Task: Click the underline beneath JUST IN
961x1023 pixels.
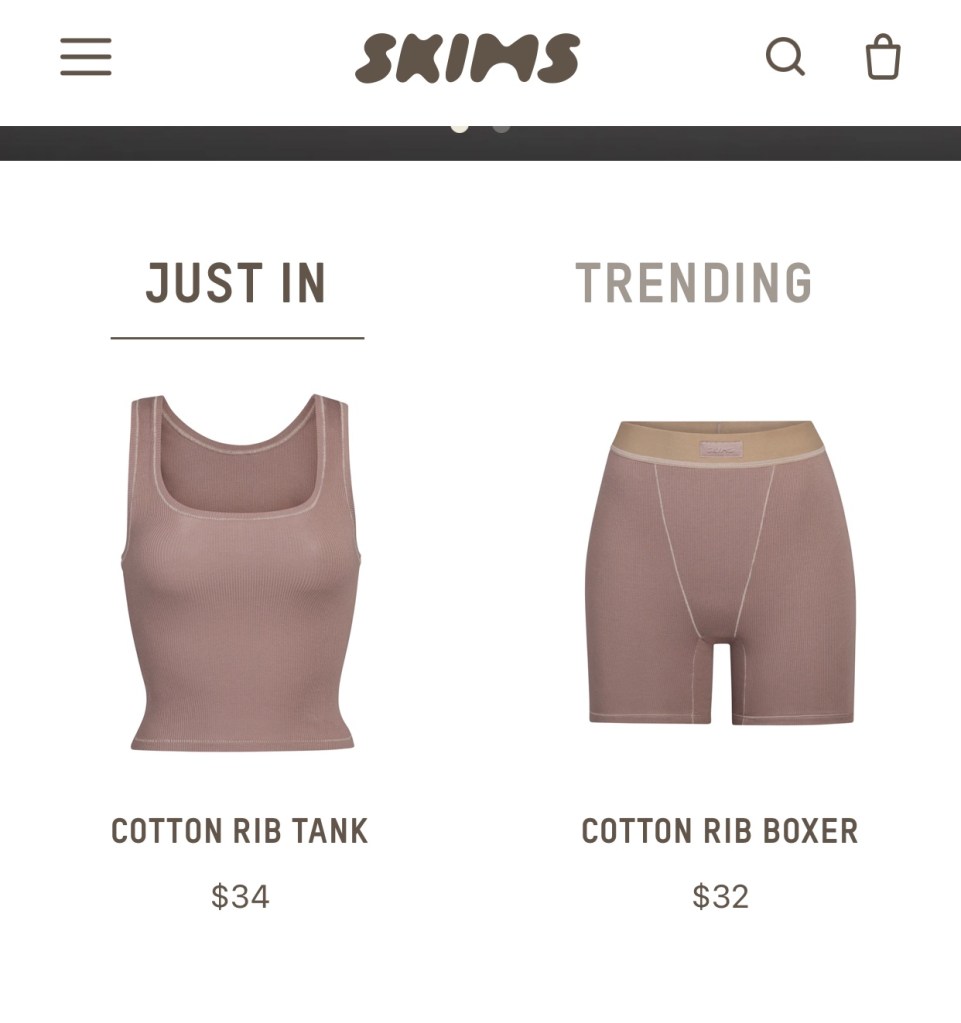Action: [x=237, y=338]
